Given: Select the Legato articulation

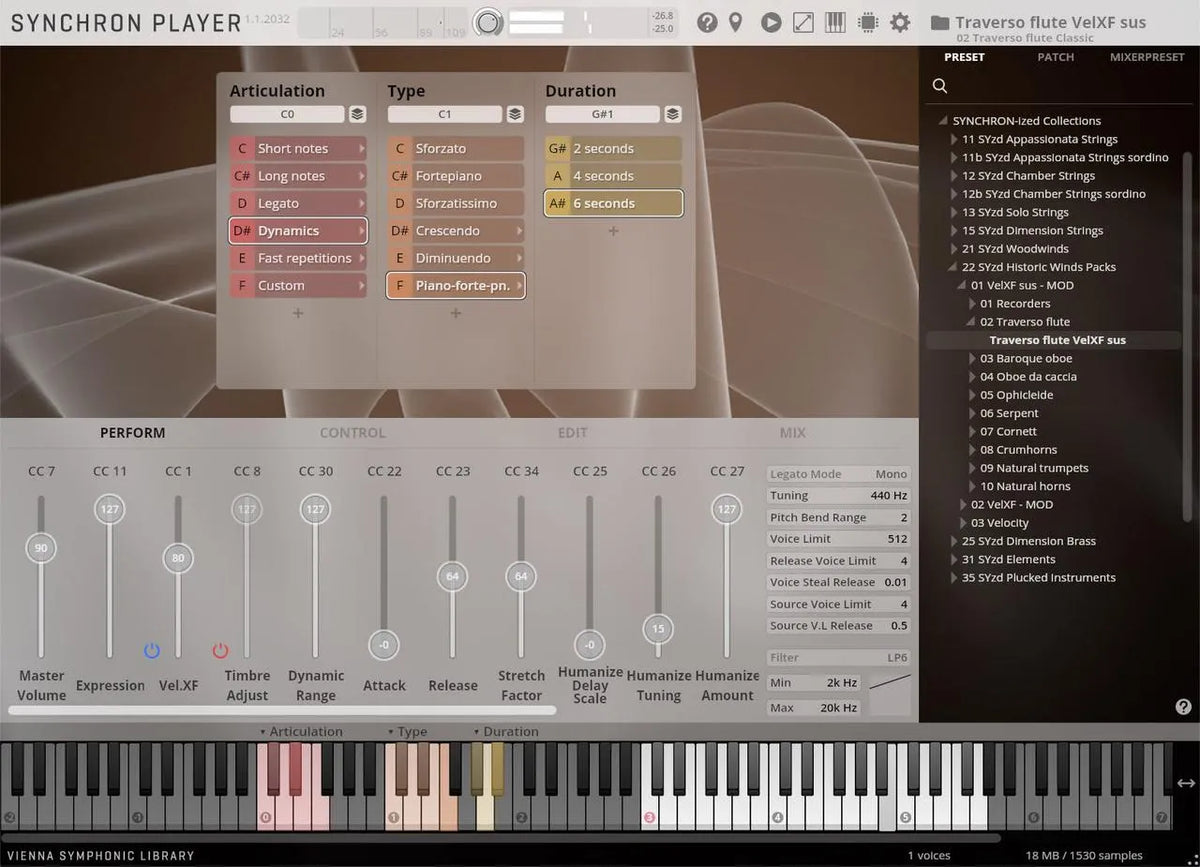Looking at the screenshot, I should tap(298, 204).
